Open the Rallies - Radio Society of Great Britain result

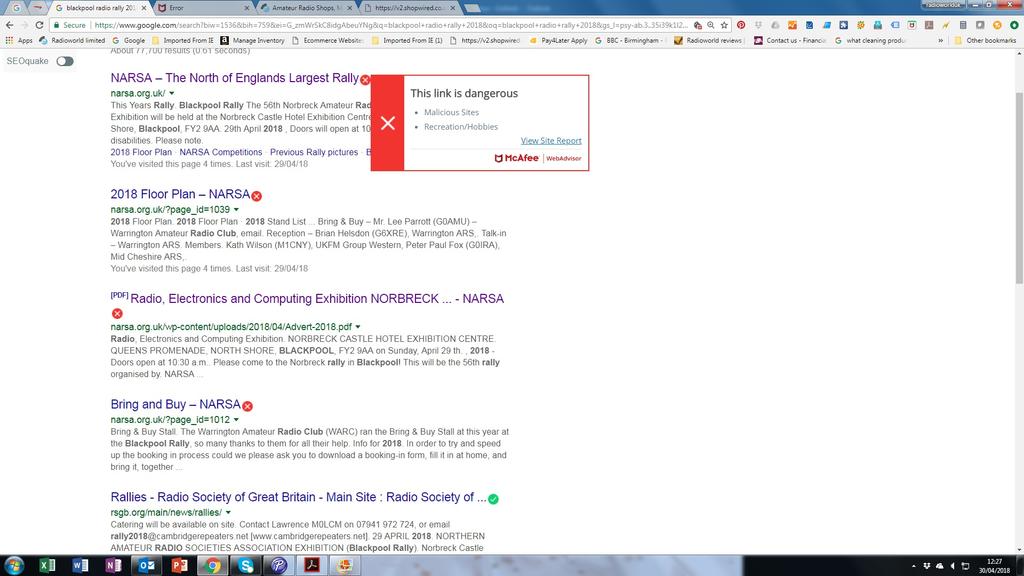[x=298, y=497]
